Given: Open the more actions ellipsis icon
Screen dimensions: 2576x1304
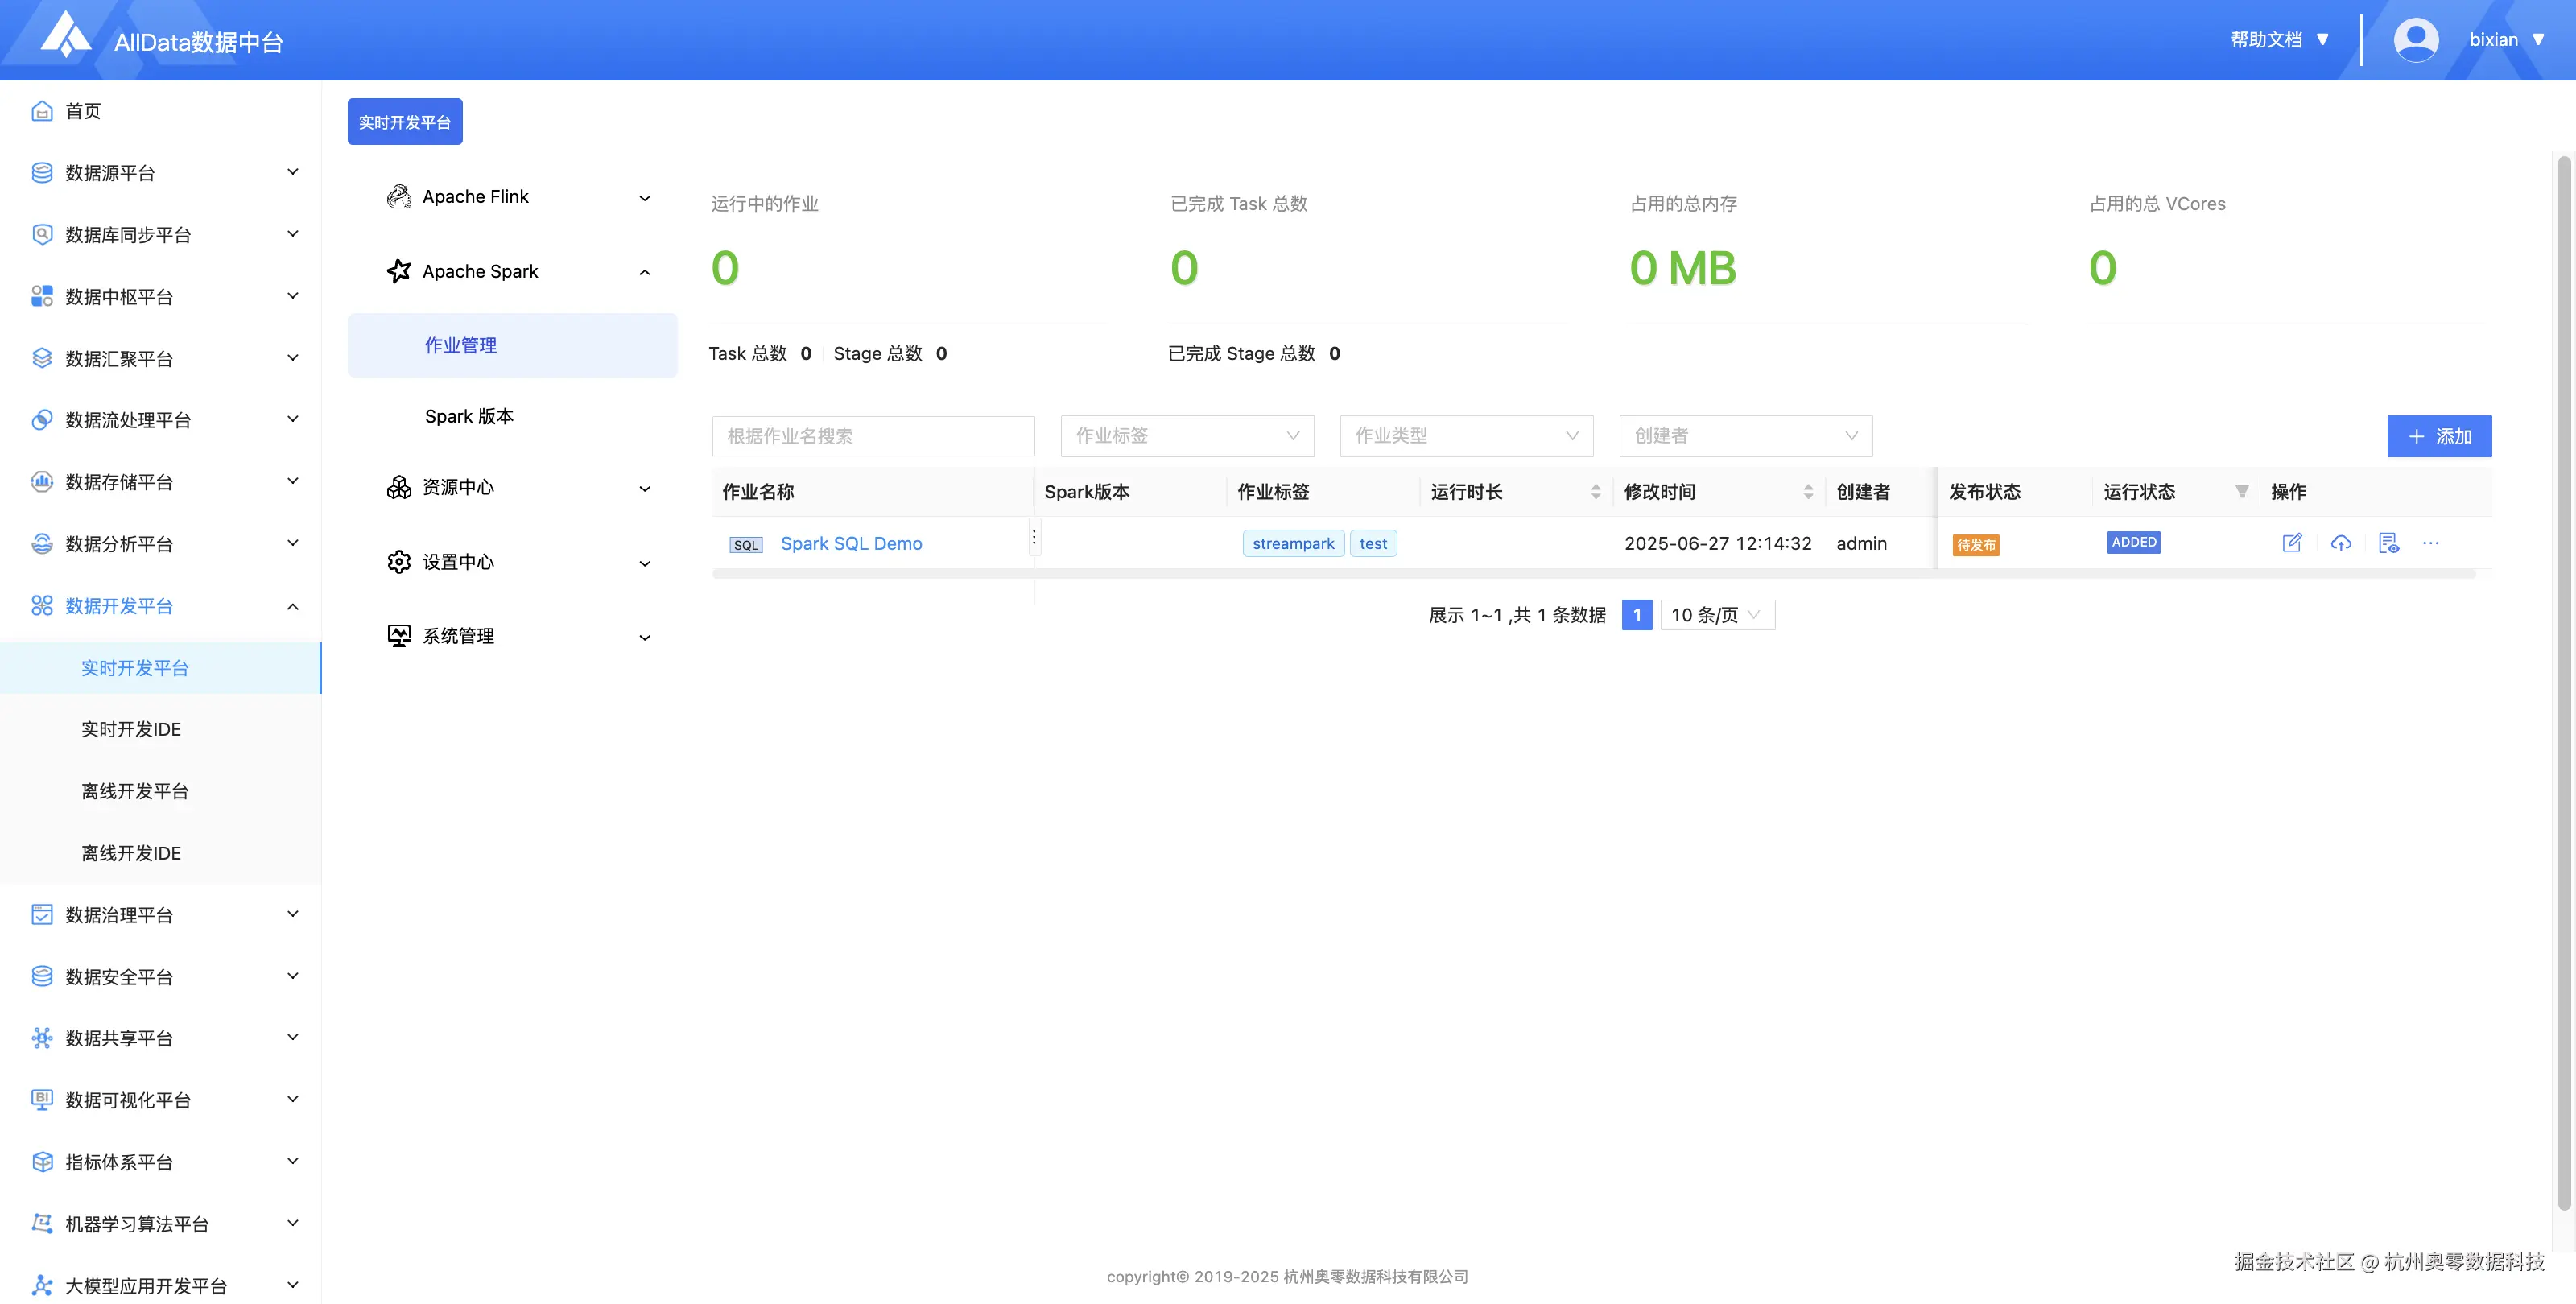Looking at the screenshot, I should (x=2431, y=543).
